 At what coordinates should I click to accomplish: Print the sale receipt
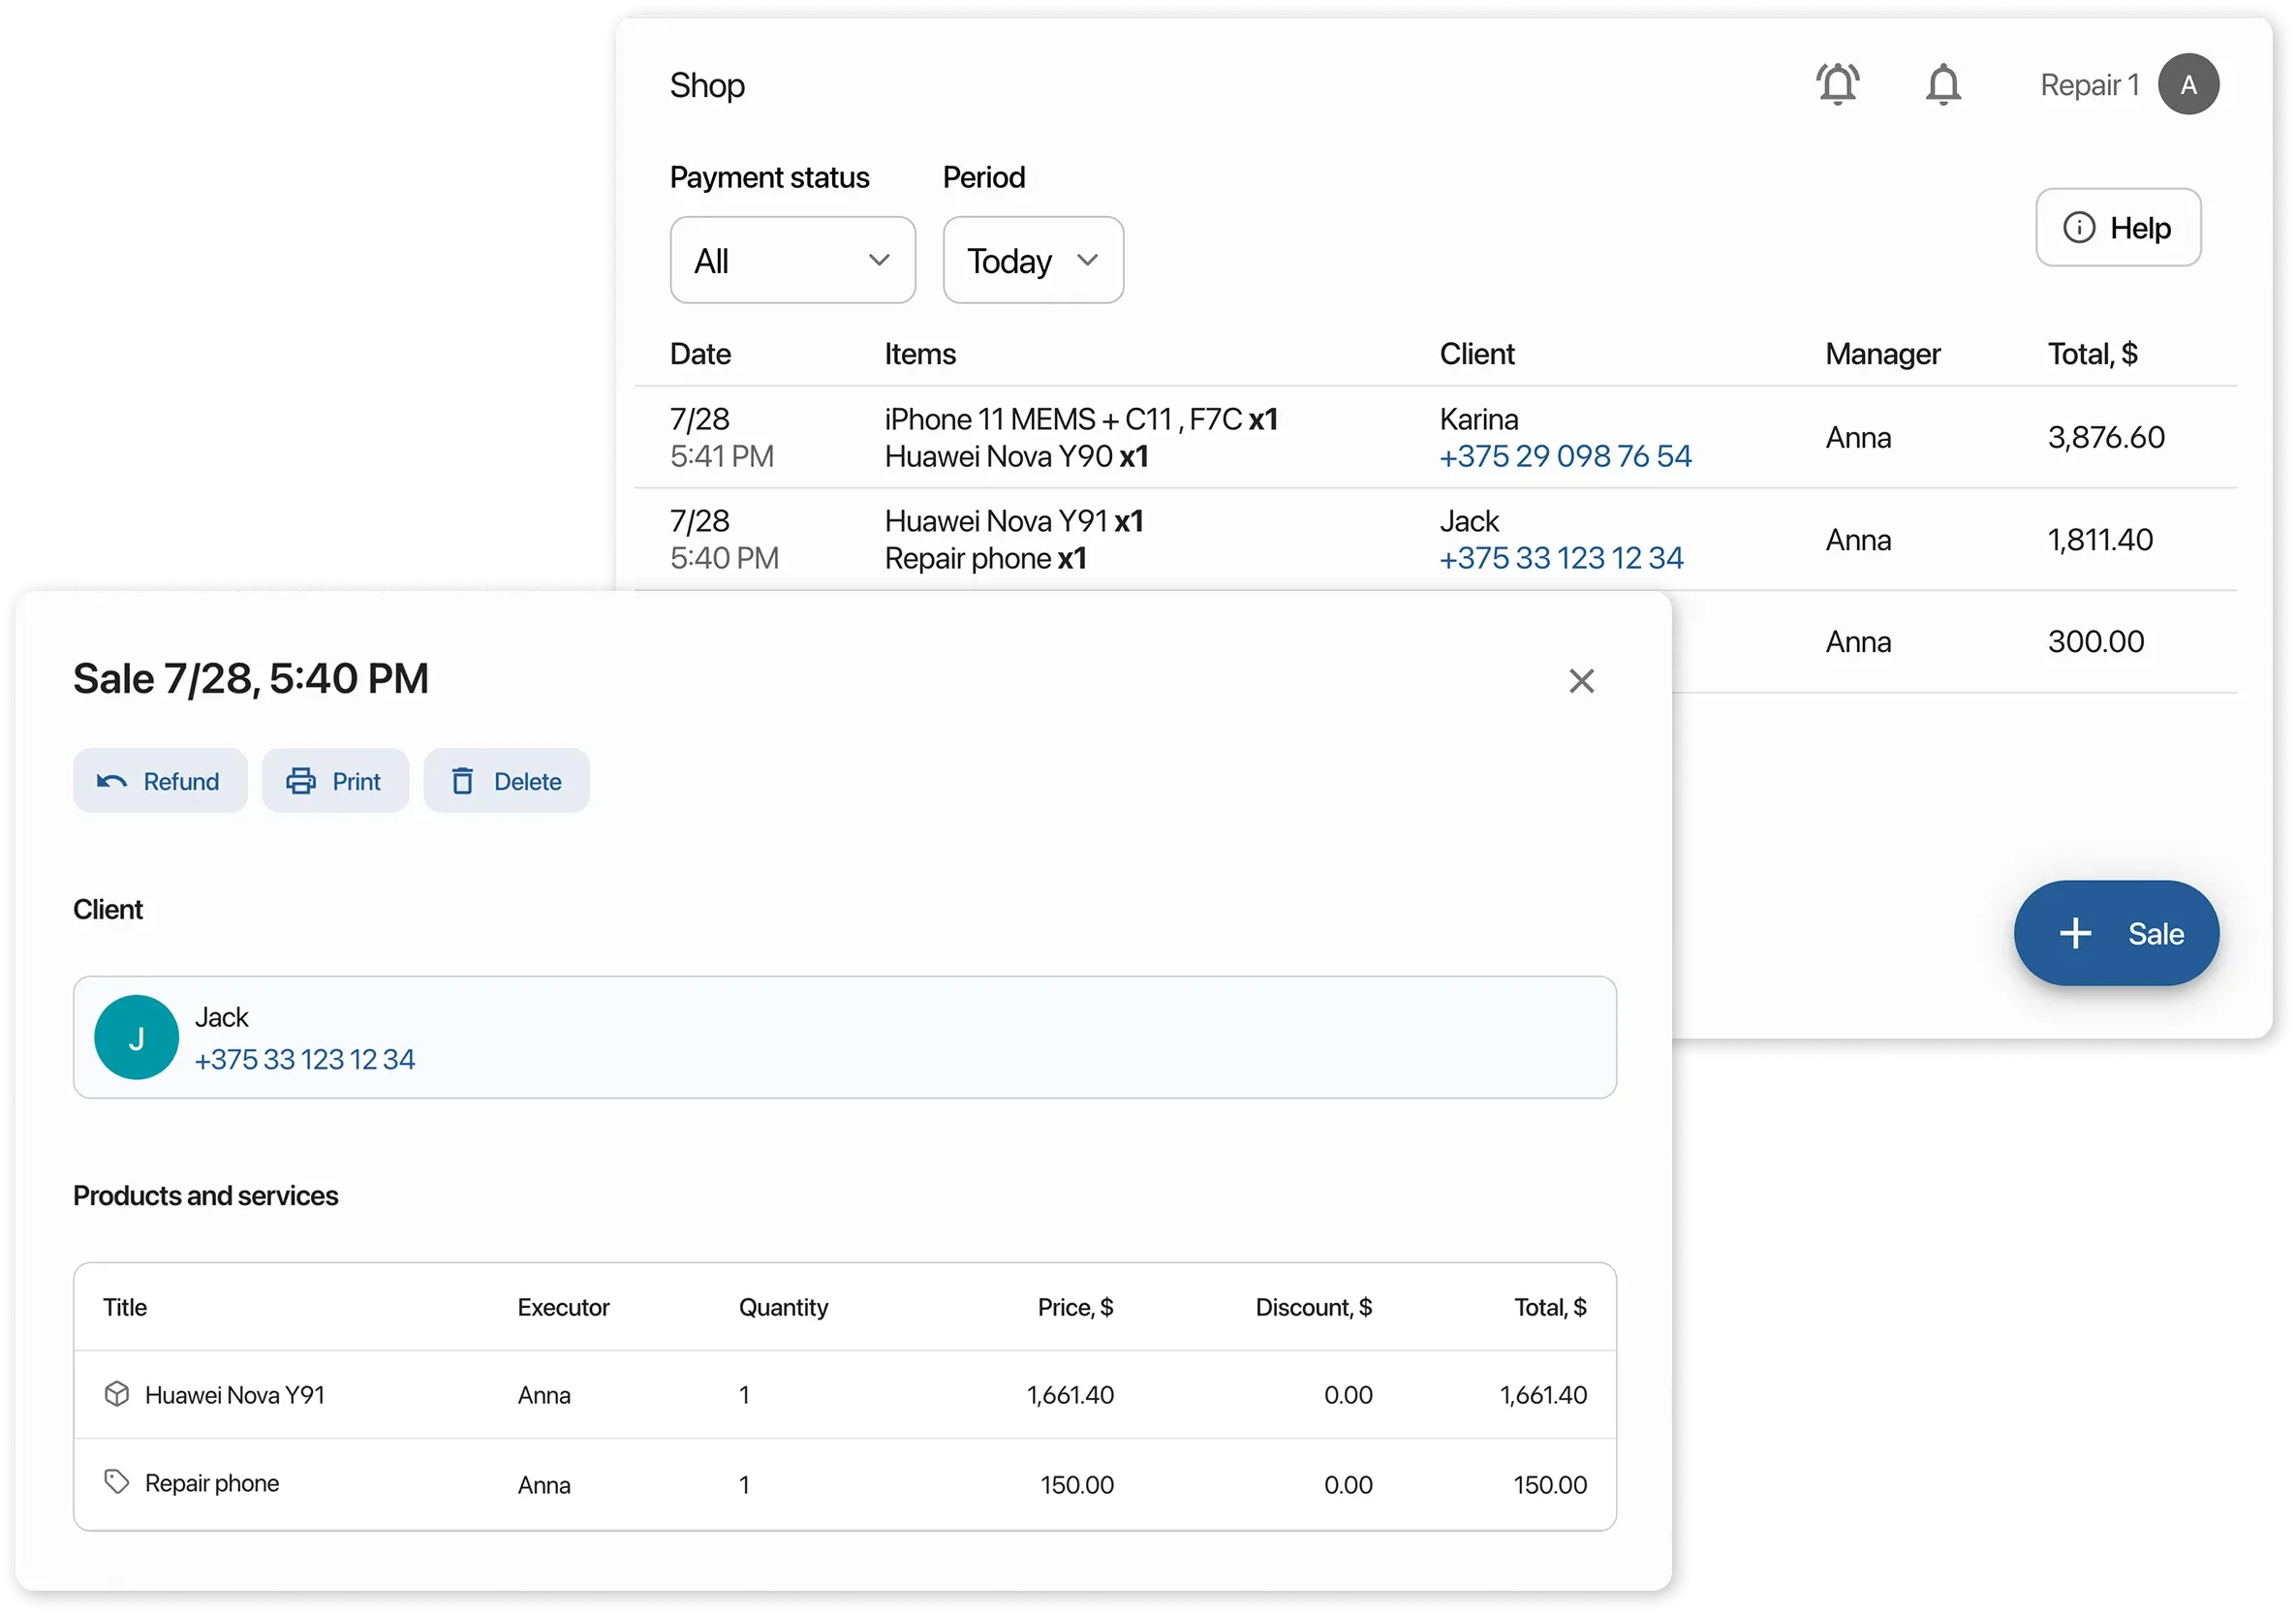[x=335, y=781]
